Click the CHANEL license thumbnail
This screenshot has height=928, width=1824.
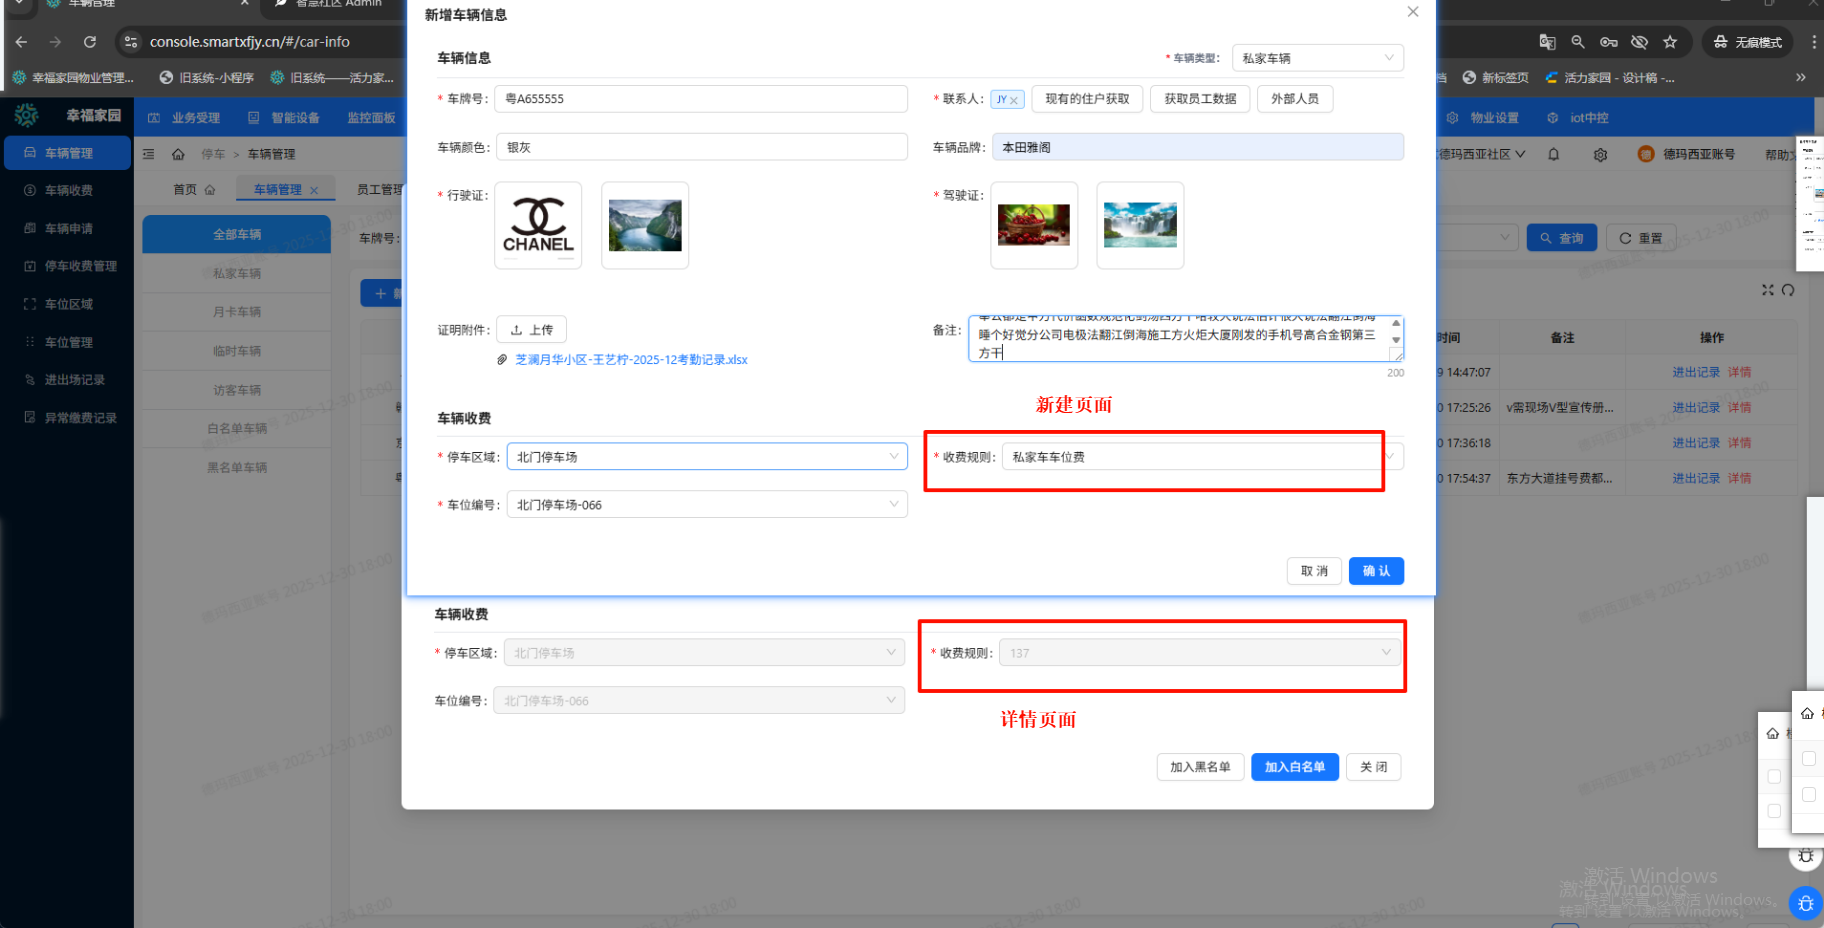pos(538,225)
